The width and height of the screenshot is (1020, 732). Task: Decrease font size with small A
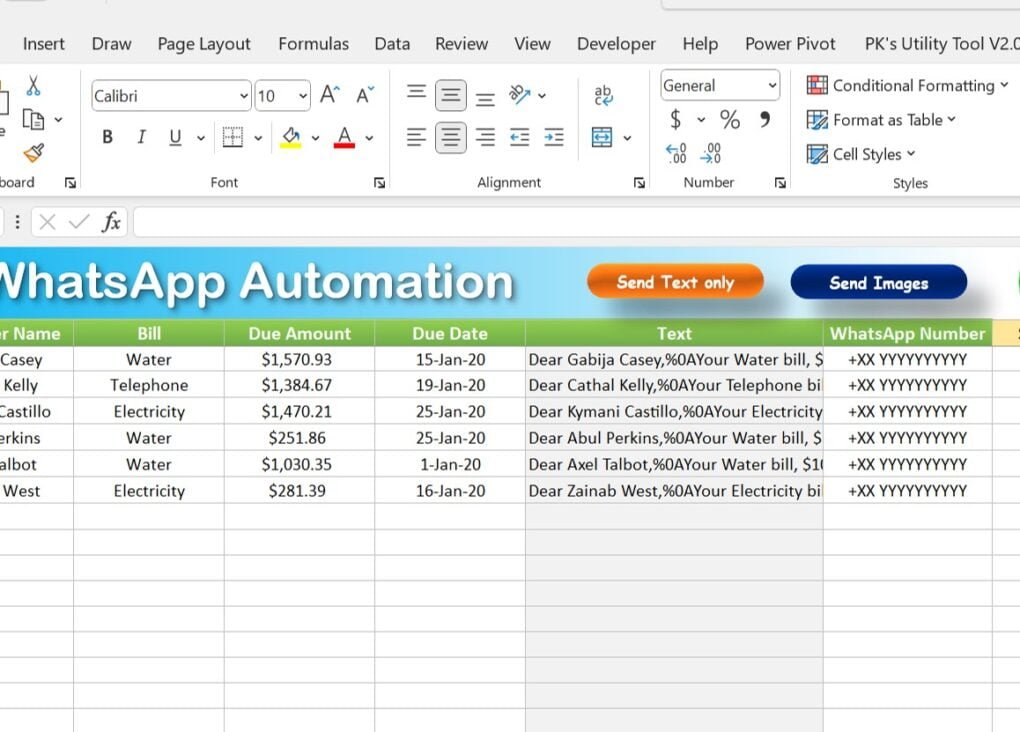pos(364,96)
